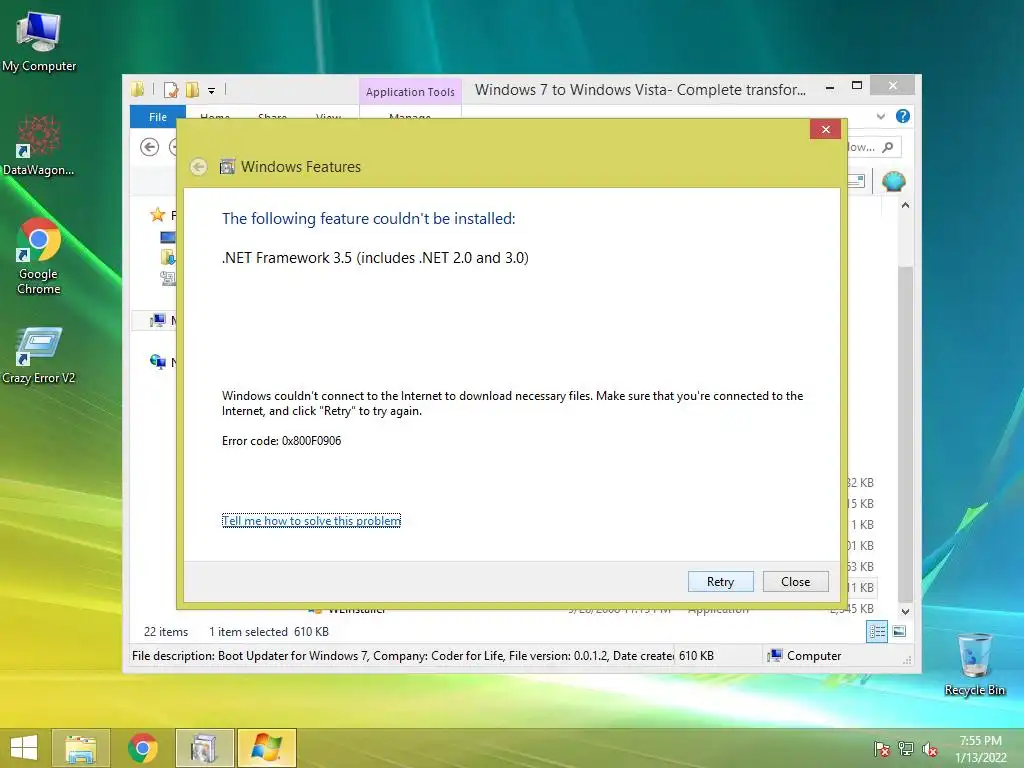
Task: Click the File description text in the status bar
Action: (x=402, y=656)
